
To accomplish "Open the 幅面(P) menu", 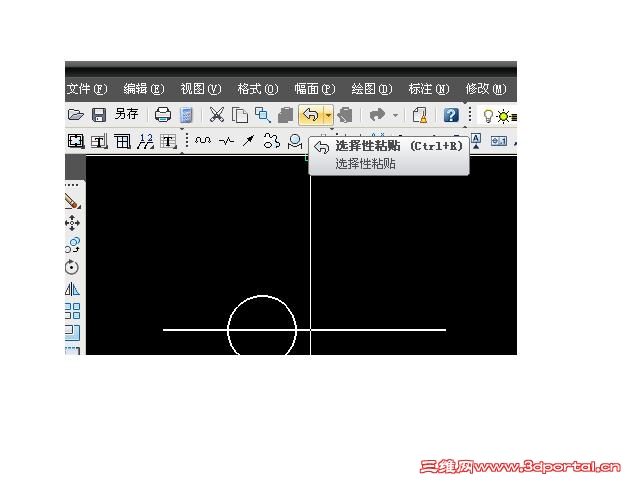I will [x=315, y=89].
